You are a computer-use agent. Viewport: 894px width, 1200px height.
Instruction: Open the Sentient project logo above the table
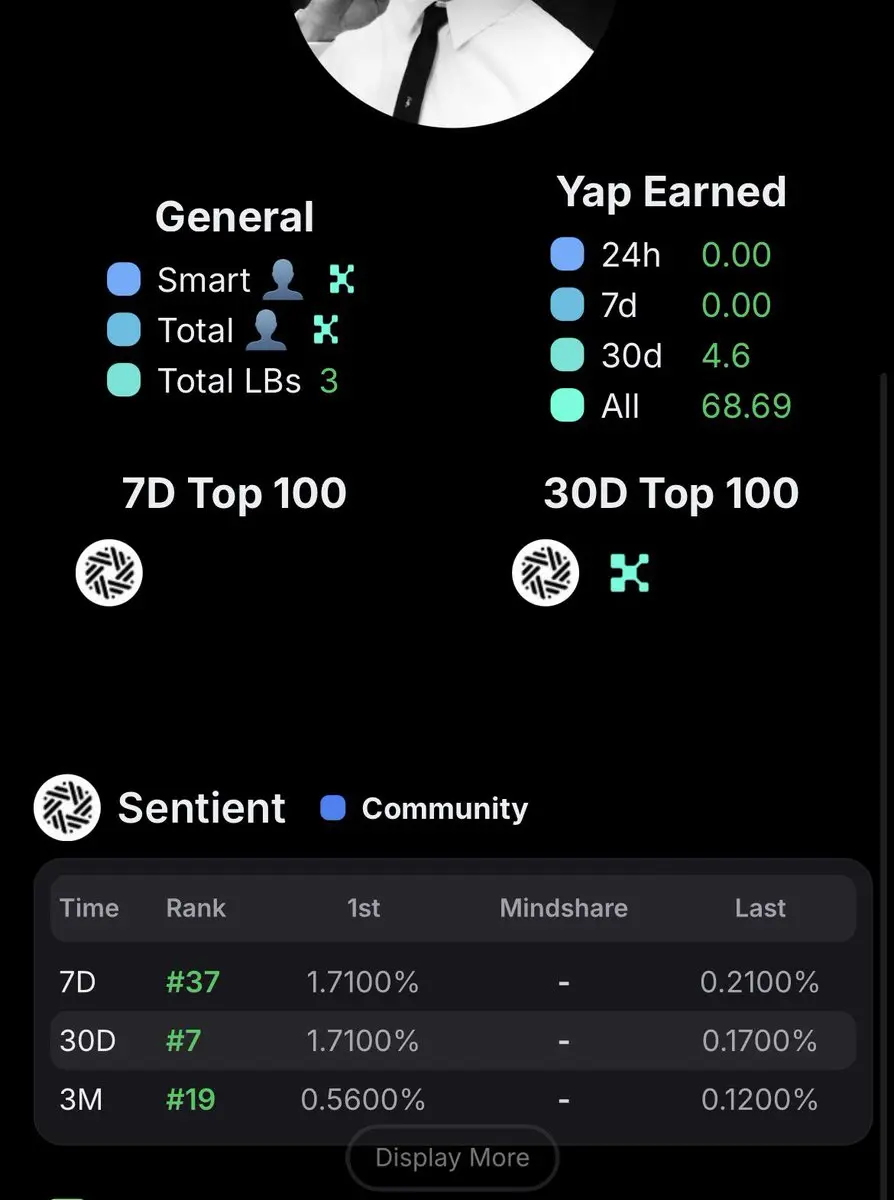tap(68, 807)
